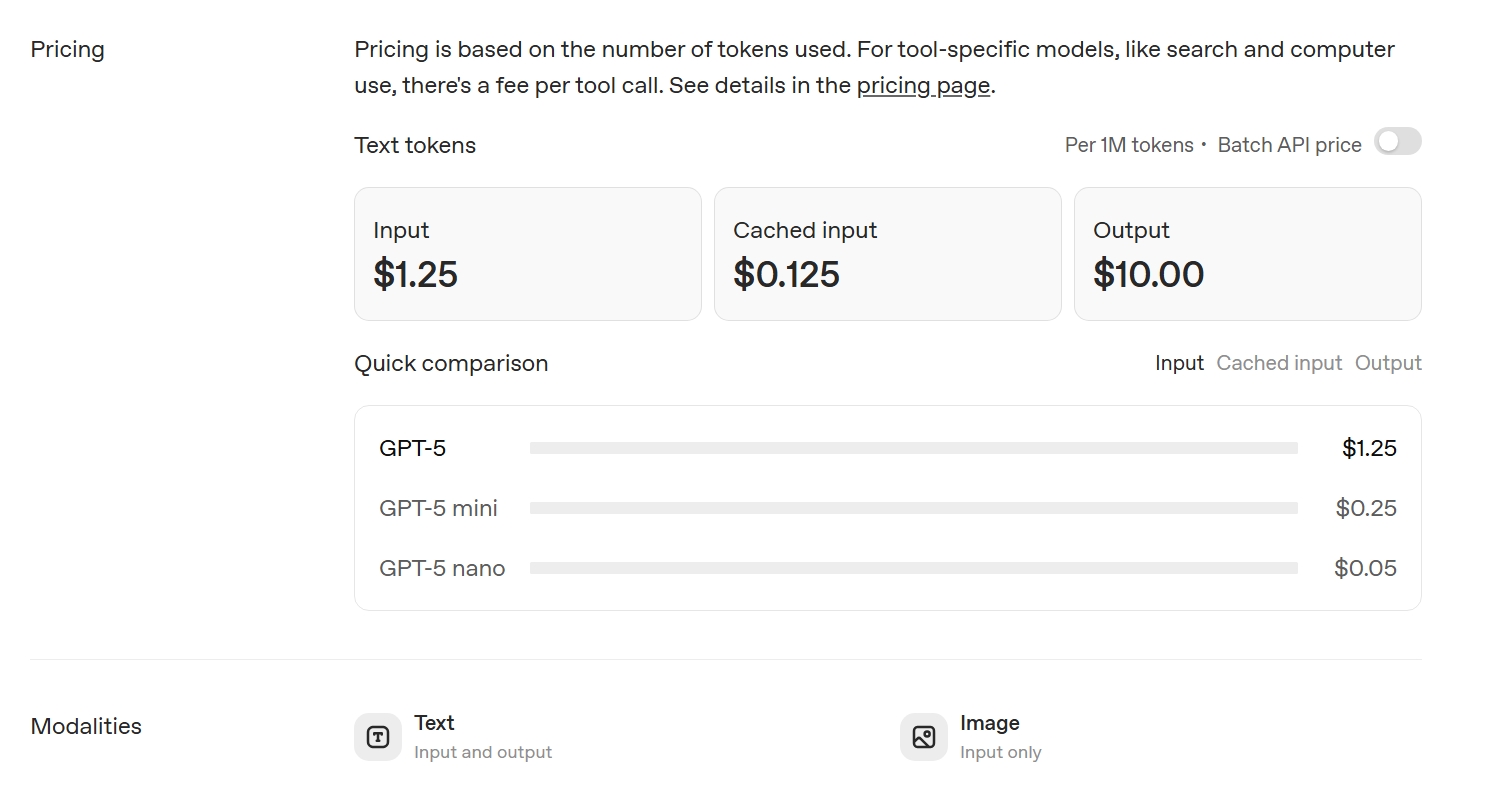
Task: Select the GPT-5 nano comparison row
Action: [x=442, y=568]
